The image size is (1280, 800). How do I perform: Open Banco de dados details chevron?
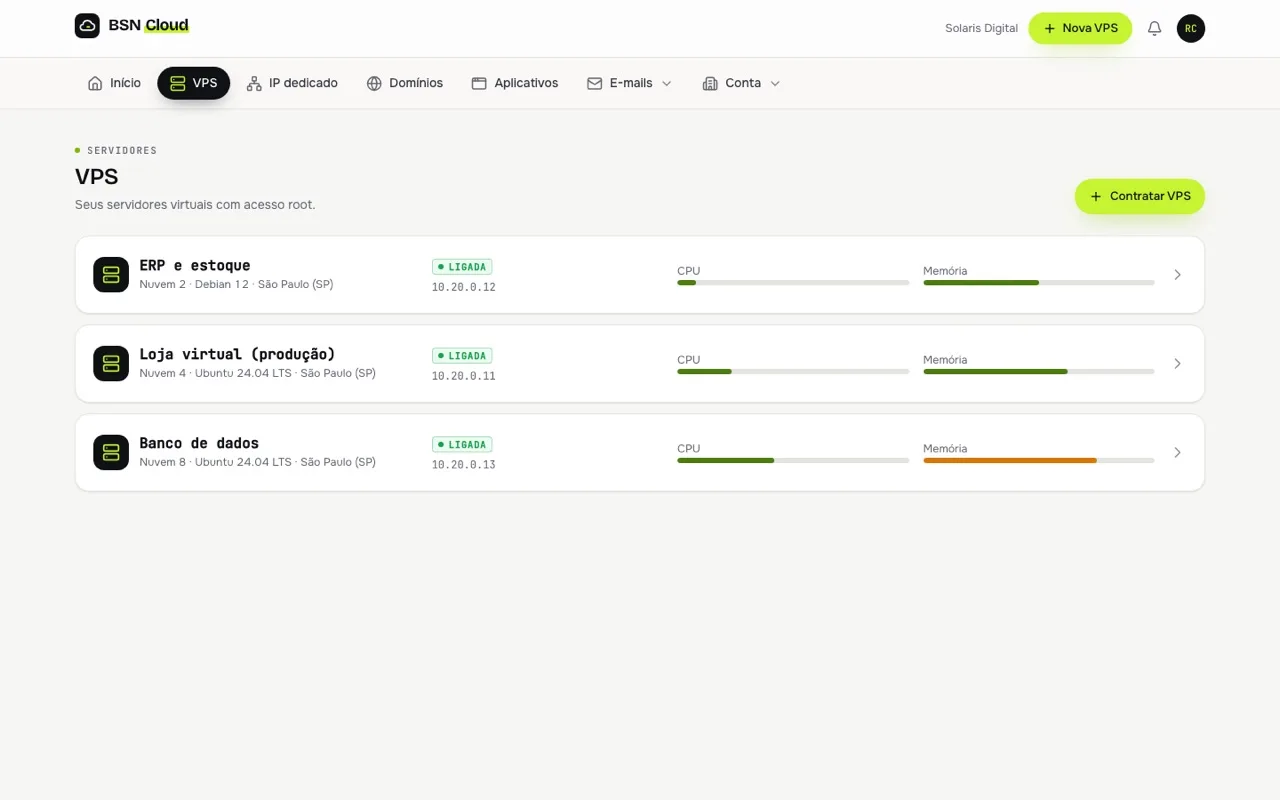pos(1177,453)
